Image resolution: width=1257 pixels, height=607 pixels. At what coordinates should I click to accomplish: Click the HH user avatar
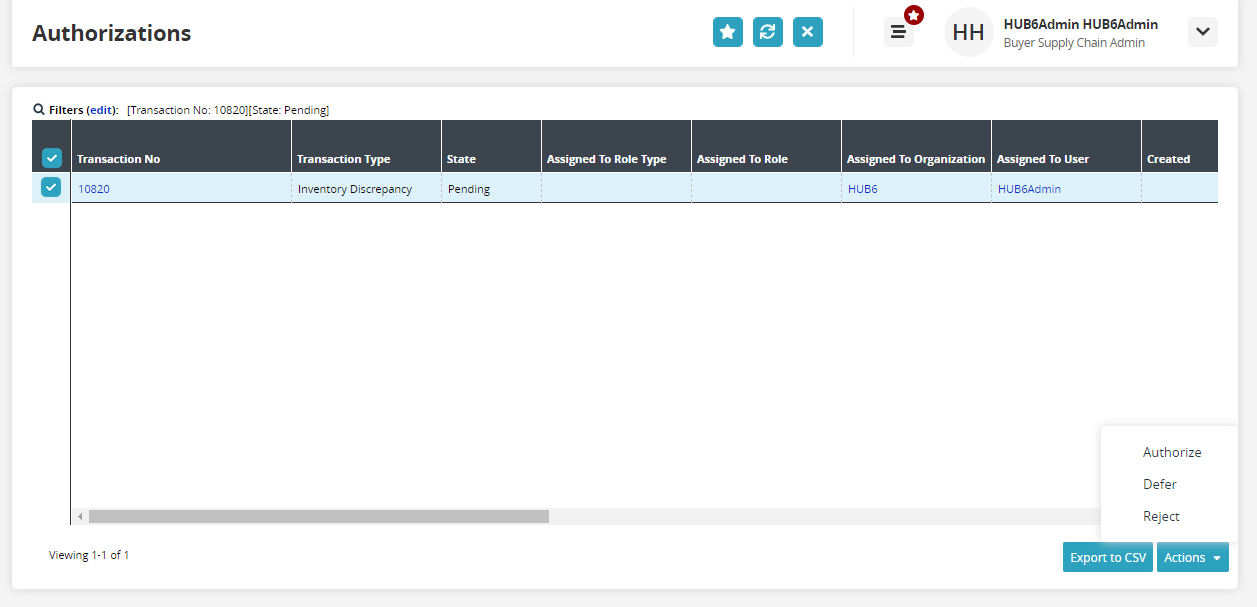(967, 32)
